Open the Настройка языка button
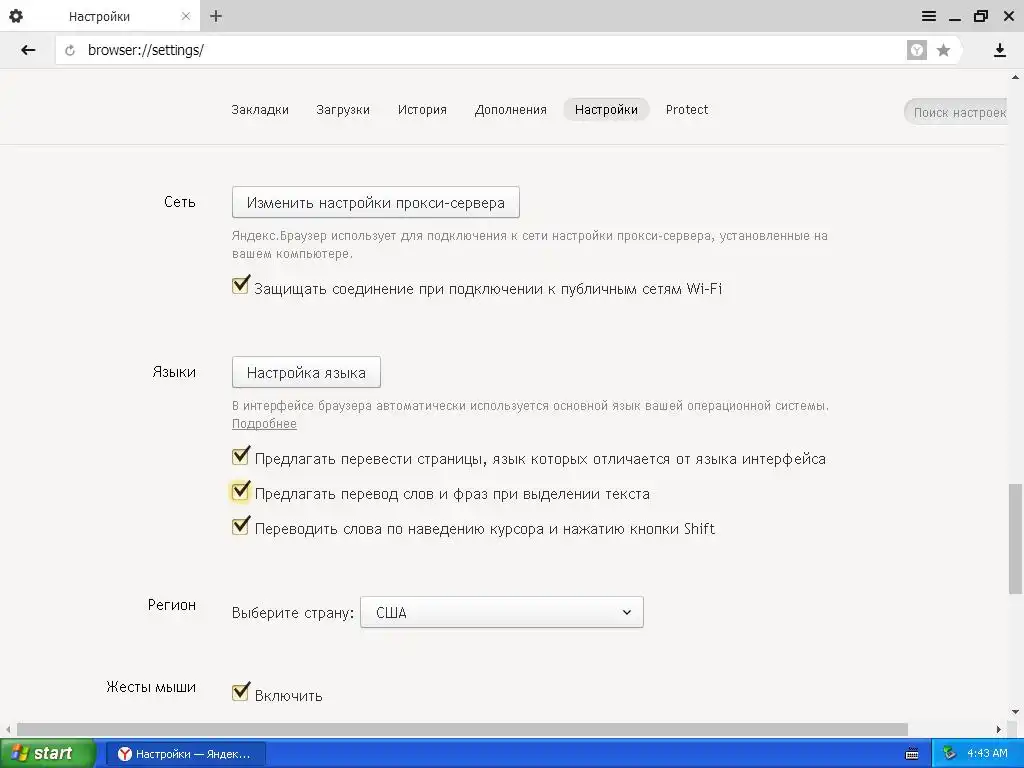This screenshot has height=768, width=1024. pyautogui.click(x=306, y=372)
